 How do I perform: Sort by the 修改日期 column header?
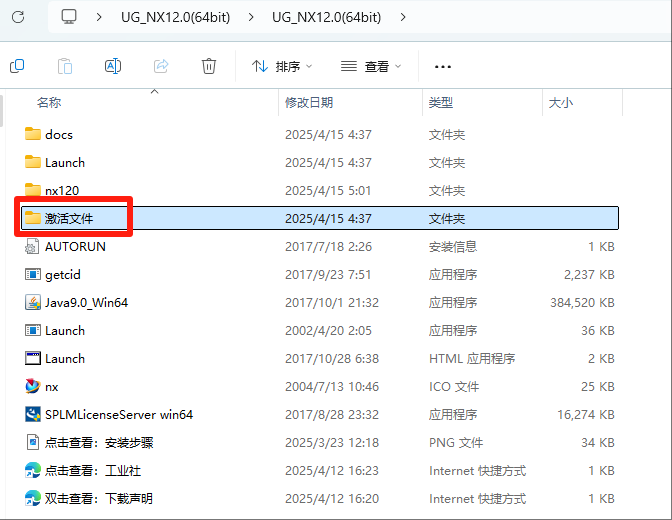coord(309,102)
